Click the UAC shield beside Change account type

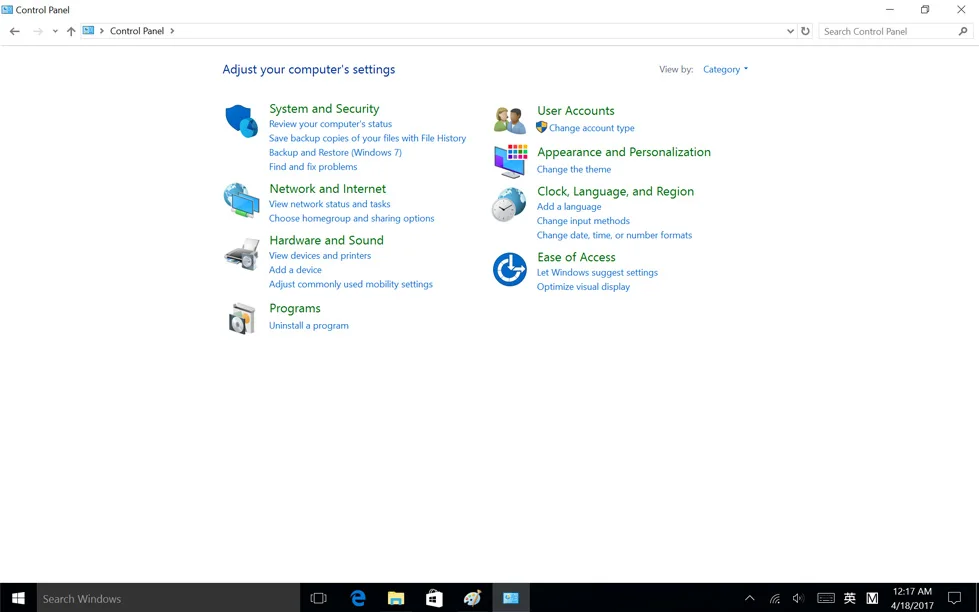click(x=541, y=127)
